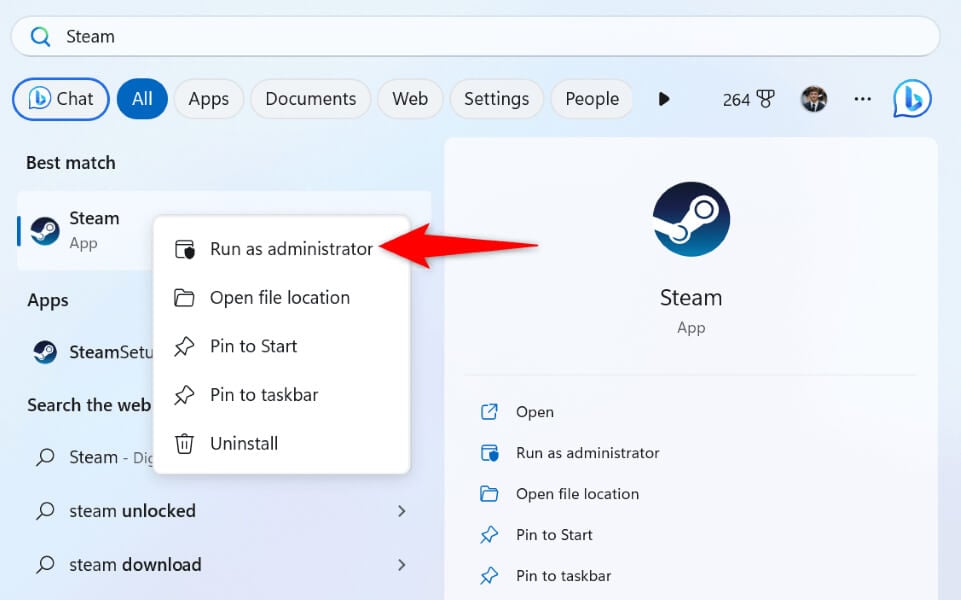Click the SteamSetup Steam icon
This screenshot has height=600, width=961.
45,352
